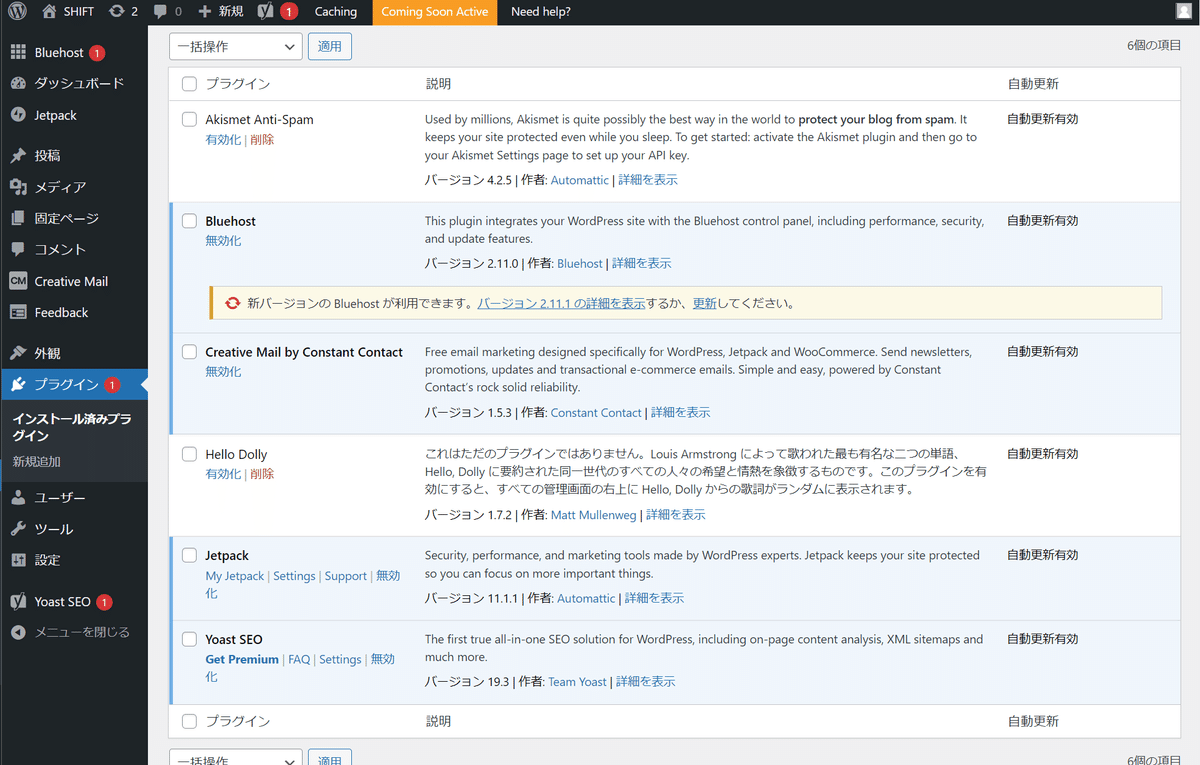Click the Appearance (外観) brush icon
1200x765 pixels.
(x=18, y=353)
